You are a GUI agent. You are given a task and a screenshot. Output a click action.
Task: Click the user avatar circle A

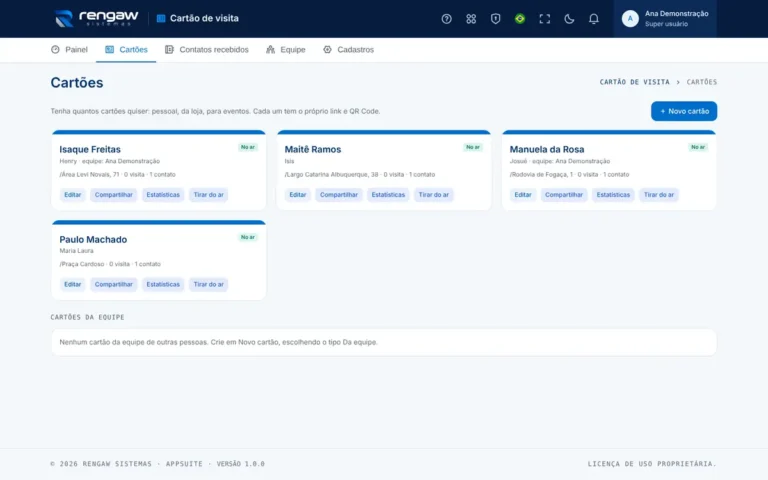(630, 19)
